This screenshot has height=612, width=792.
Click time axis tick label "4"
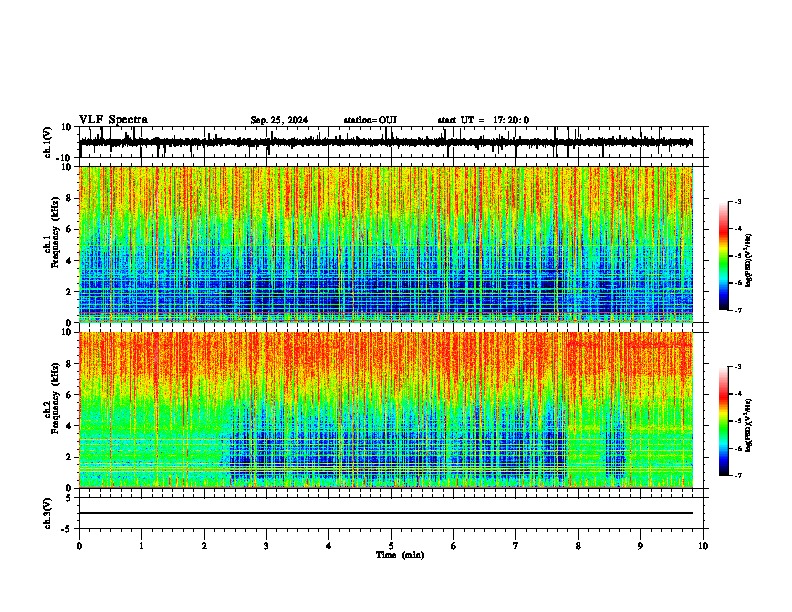tap(329, 546)
